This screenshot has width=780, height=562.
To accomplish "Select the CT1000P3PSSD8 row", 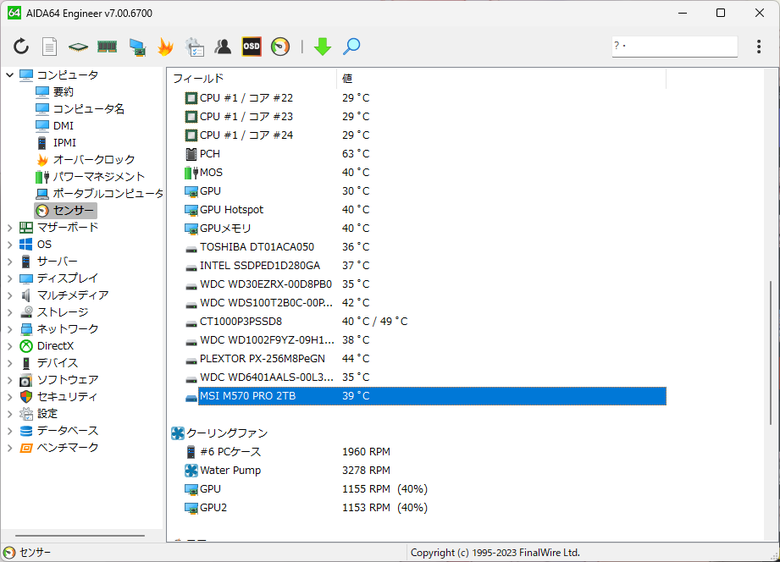I will (425, 322).
